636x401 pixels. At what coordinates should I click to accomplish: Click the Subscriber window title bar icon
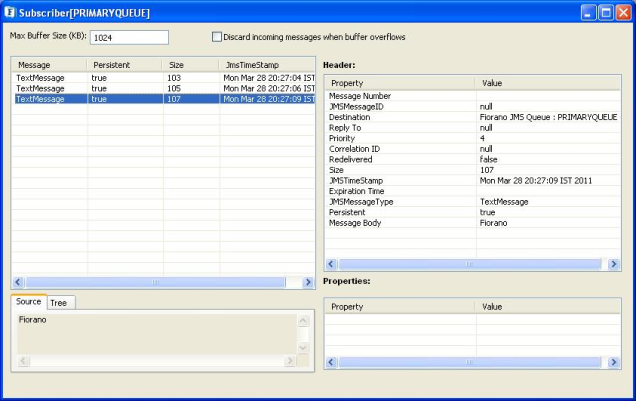[10, 11]
